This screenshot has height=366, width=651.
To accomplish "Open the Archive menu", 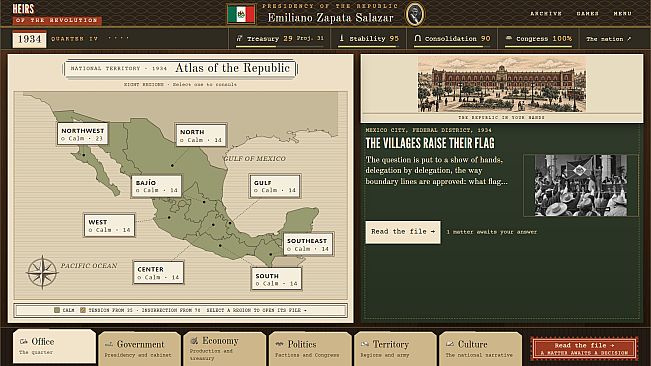I will point(546,14).
